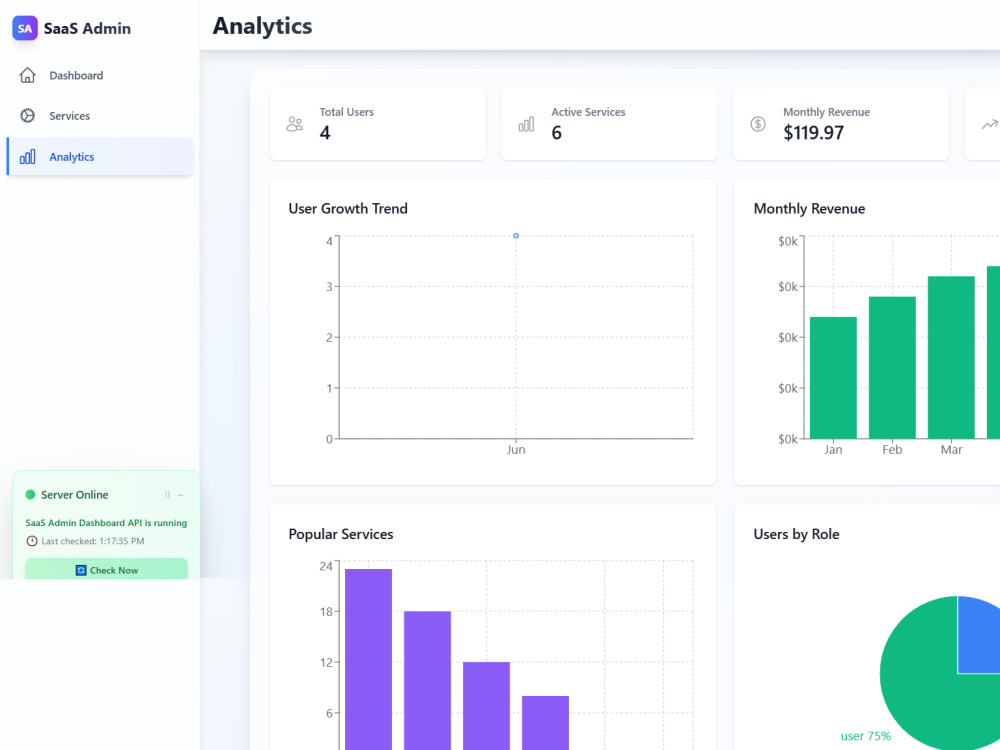Click the Last checked: 1:17:35 PM text
Image resolution: width=1000 pixels, height=750 pixels.
[x=92, y=541]
